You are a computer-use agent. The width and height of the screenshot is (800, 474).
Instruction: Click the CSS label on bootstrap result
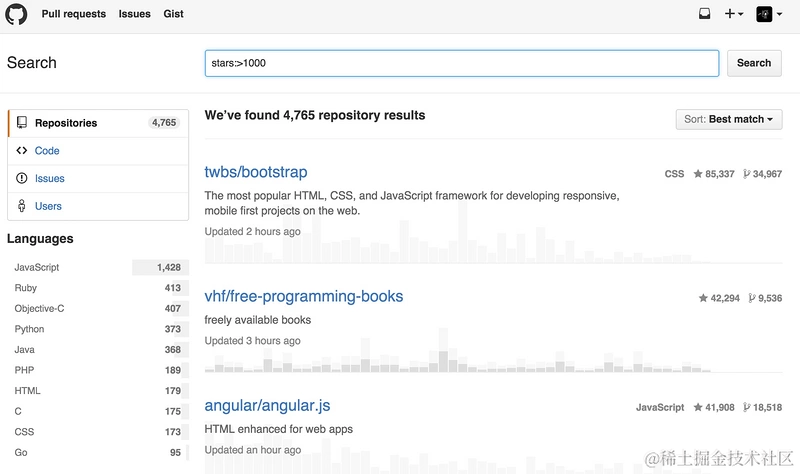[674, 174]
